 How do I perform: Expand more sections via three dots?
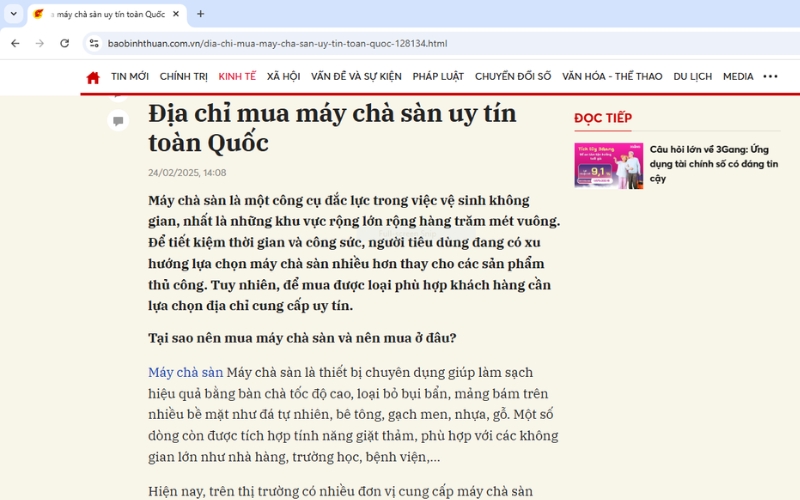pyautogui.click(x=770, y=77)
